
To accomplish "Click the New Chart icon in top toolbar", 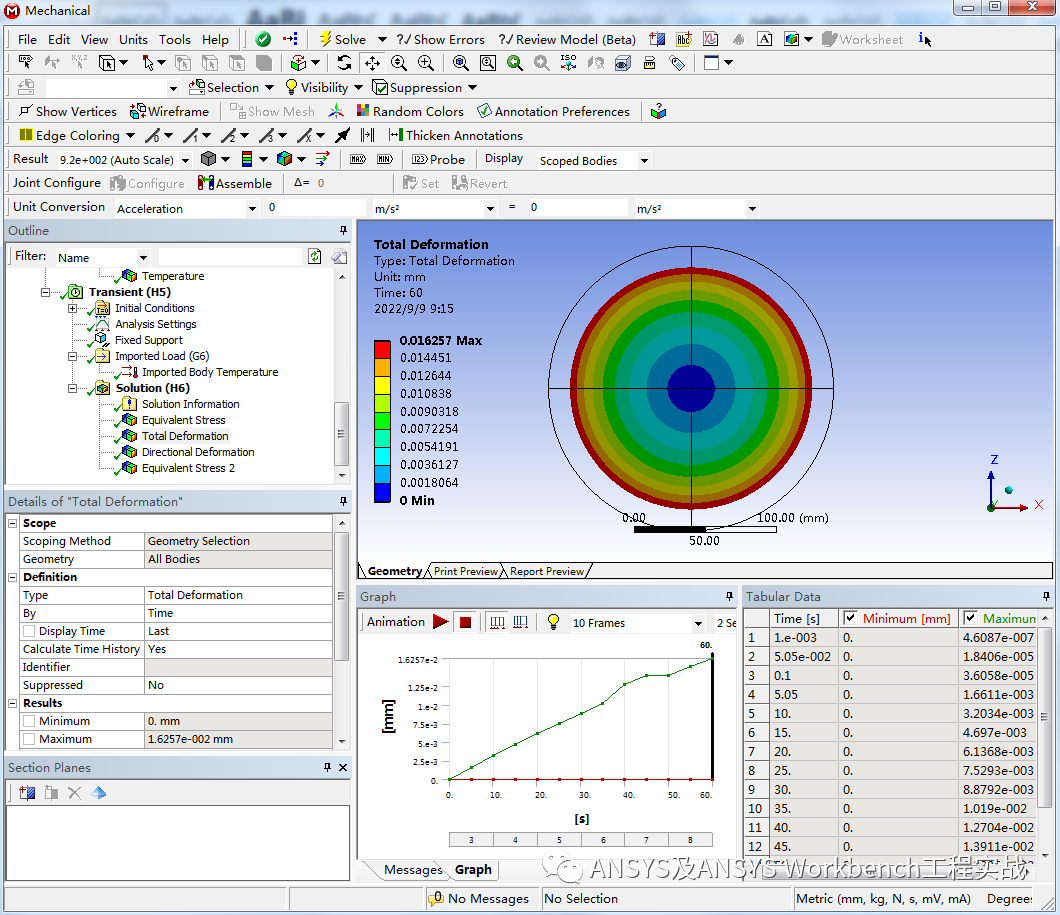I will click(x=710, y=39).
